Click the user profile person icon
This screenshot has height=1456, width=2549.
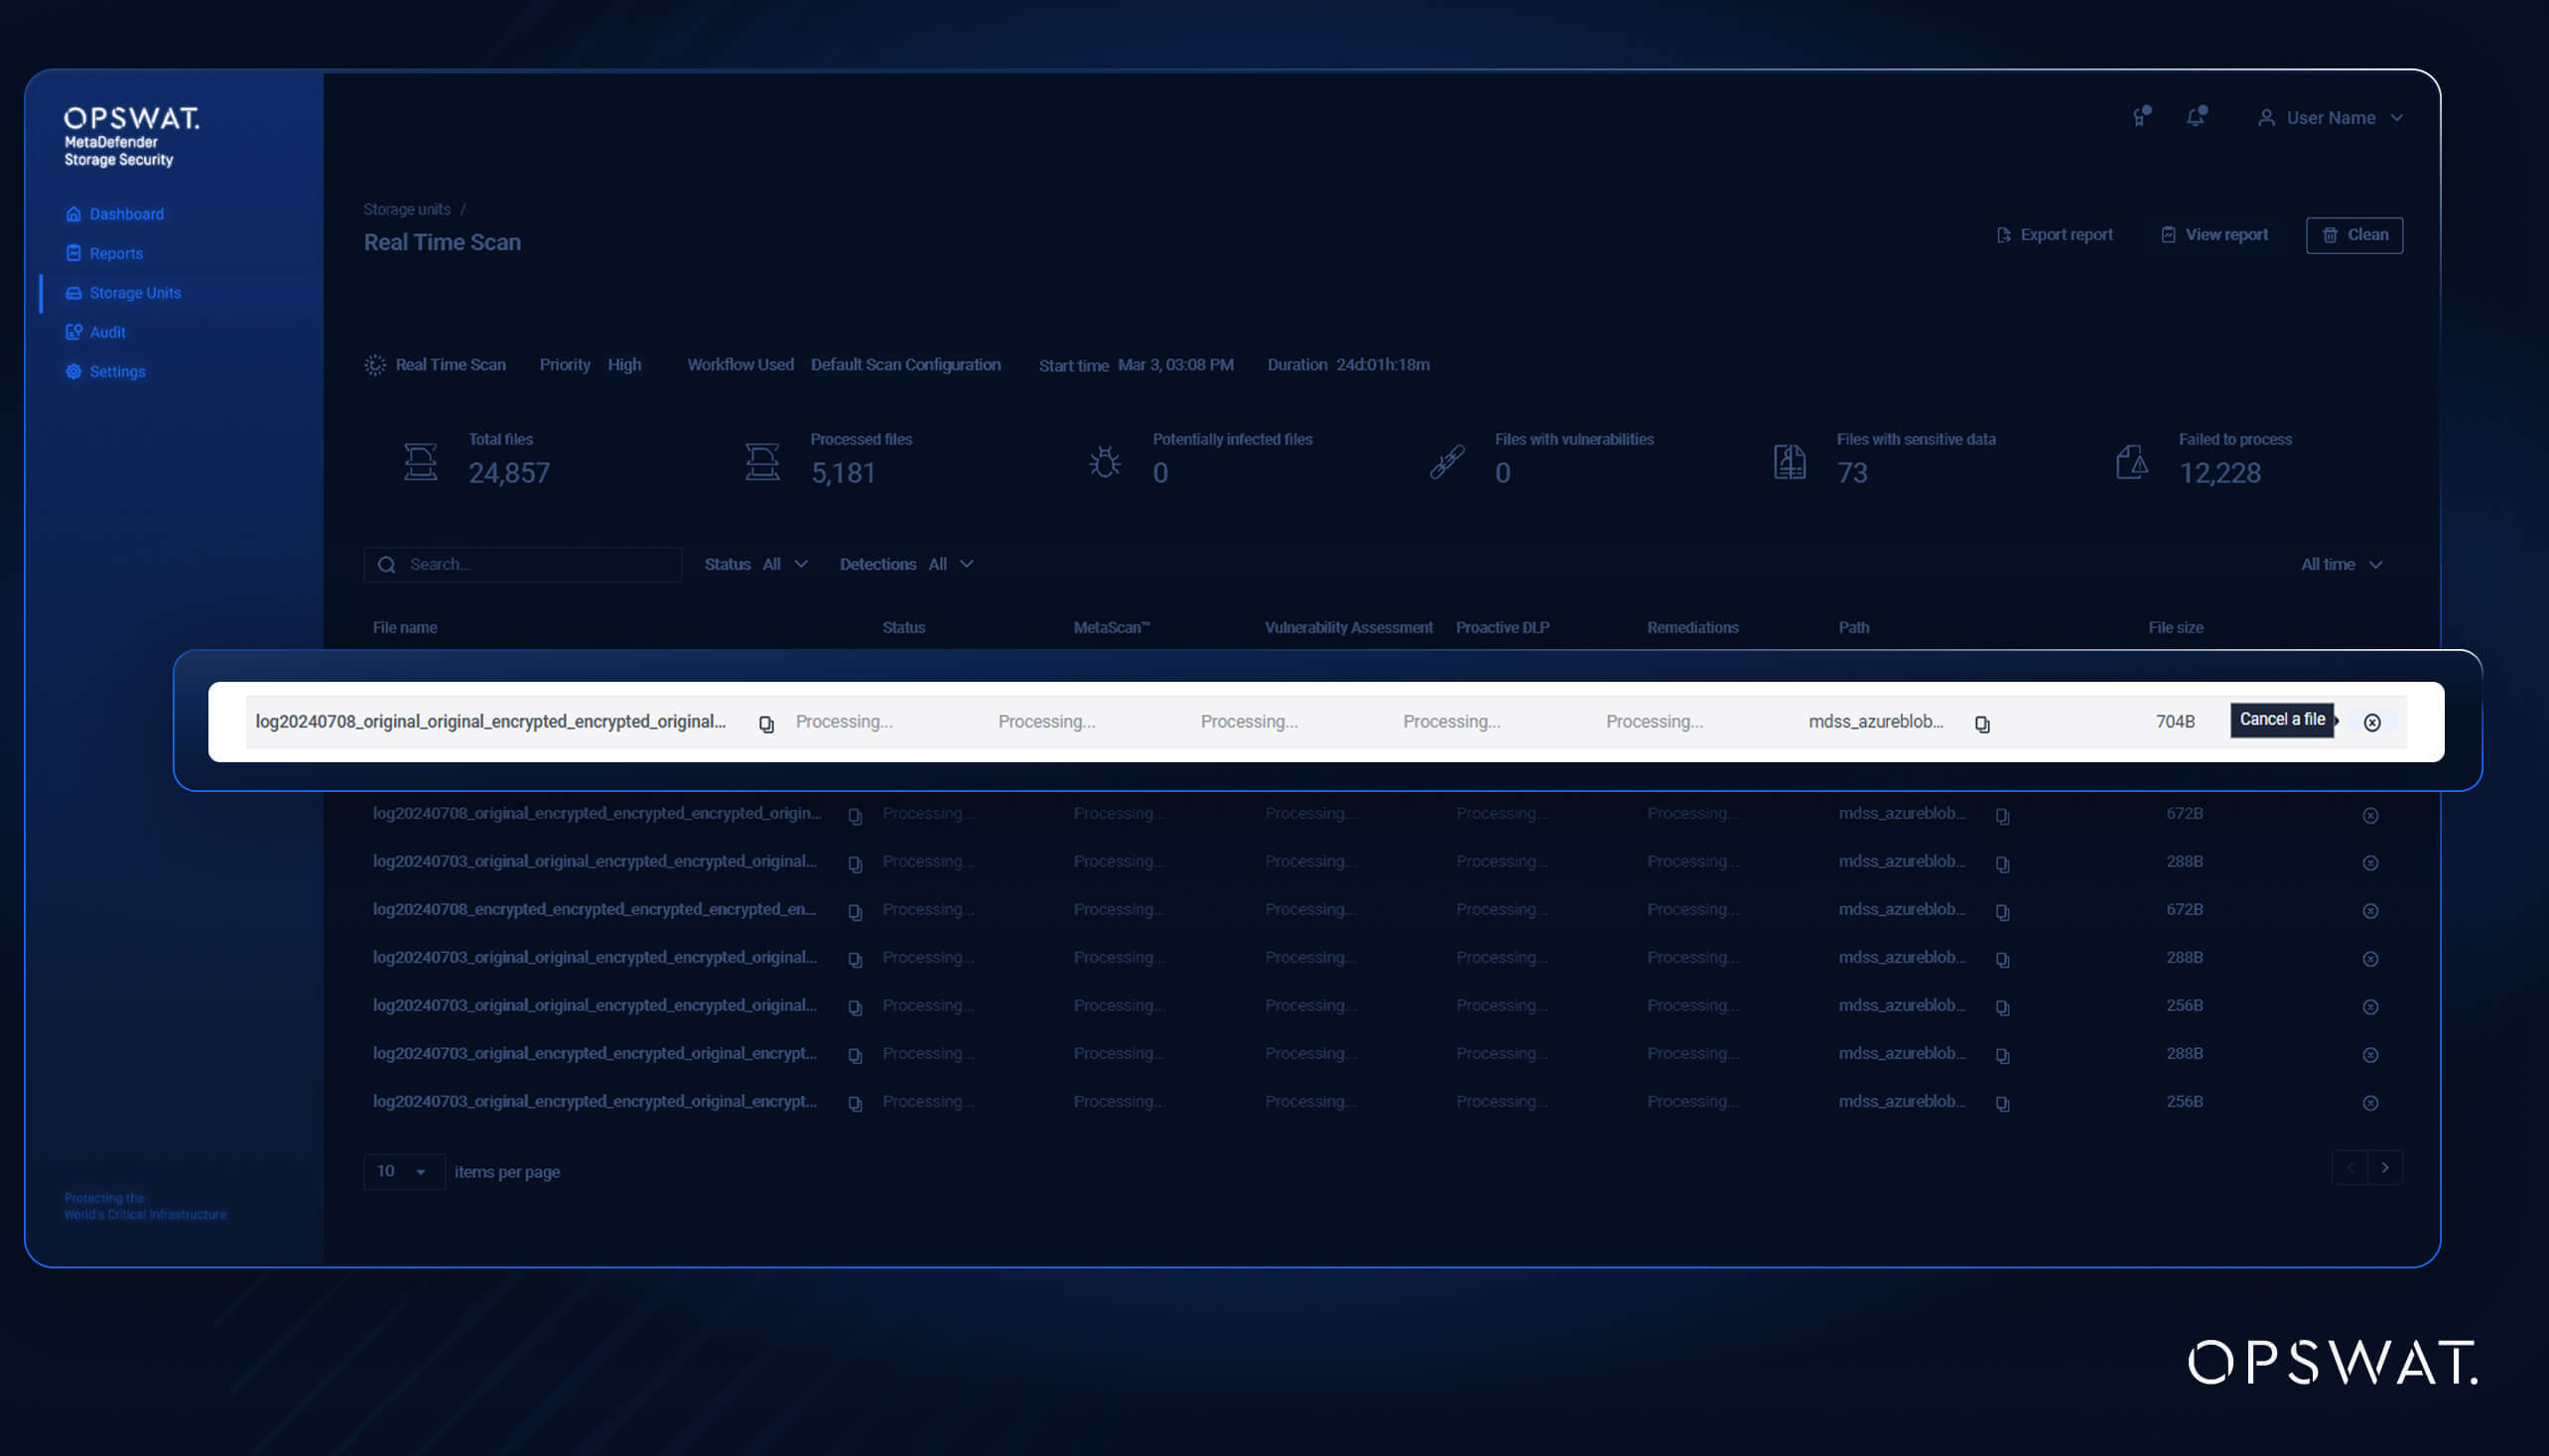pos(2266,117)
